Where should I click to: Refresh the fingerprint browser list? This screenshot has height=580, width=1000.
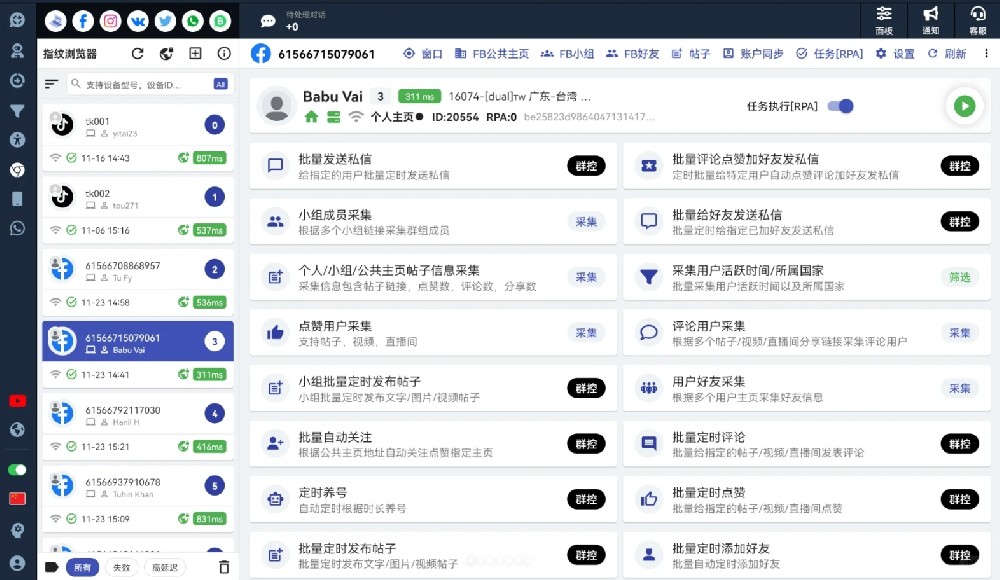point(137,54)
